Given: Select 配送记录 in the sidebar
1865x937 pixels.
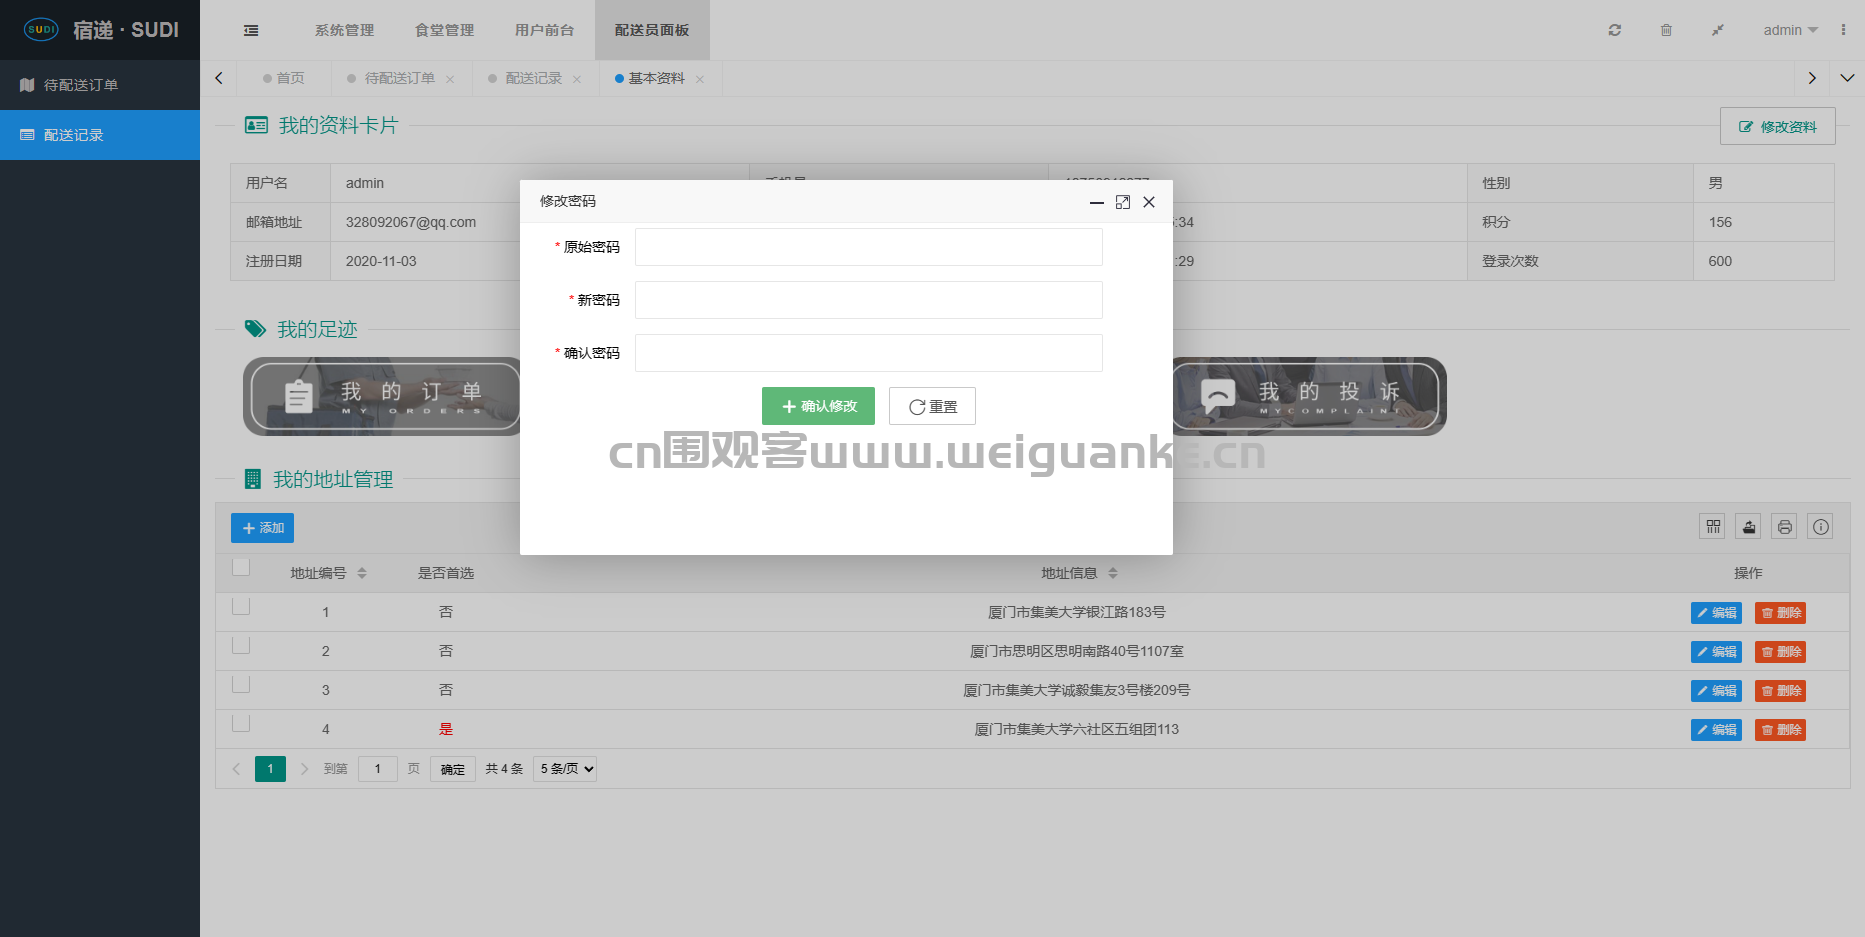Looking at the screenshot, I should tap(100, 135).
